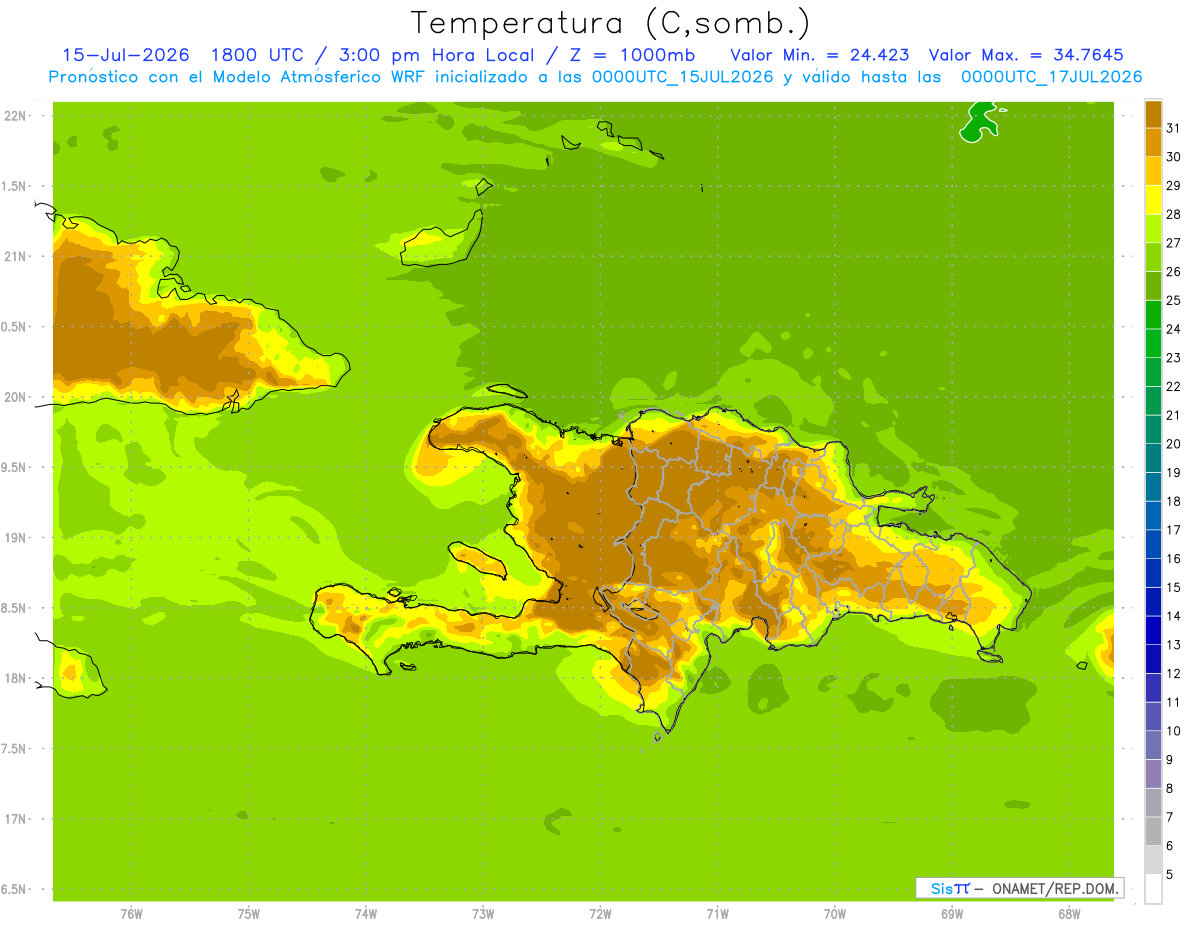Pick the yellow legend swatch between 28 and 29
Screen dimensions: 1200x927
coord(1153,200)
